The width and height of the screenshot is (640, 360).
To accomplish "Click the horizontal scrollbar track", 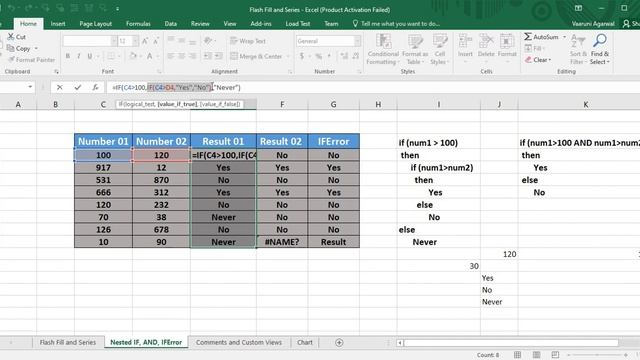I will click(x=511, y=342).
